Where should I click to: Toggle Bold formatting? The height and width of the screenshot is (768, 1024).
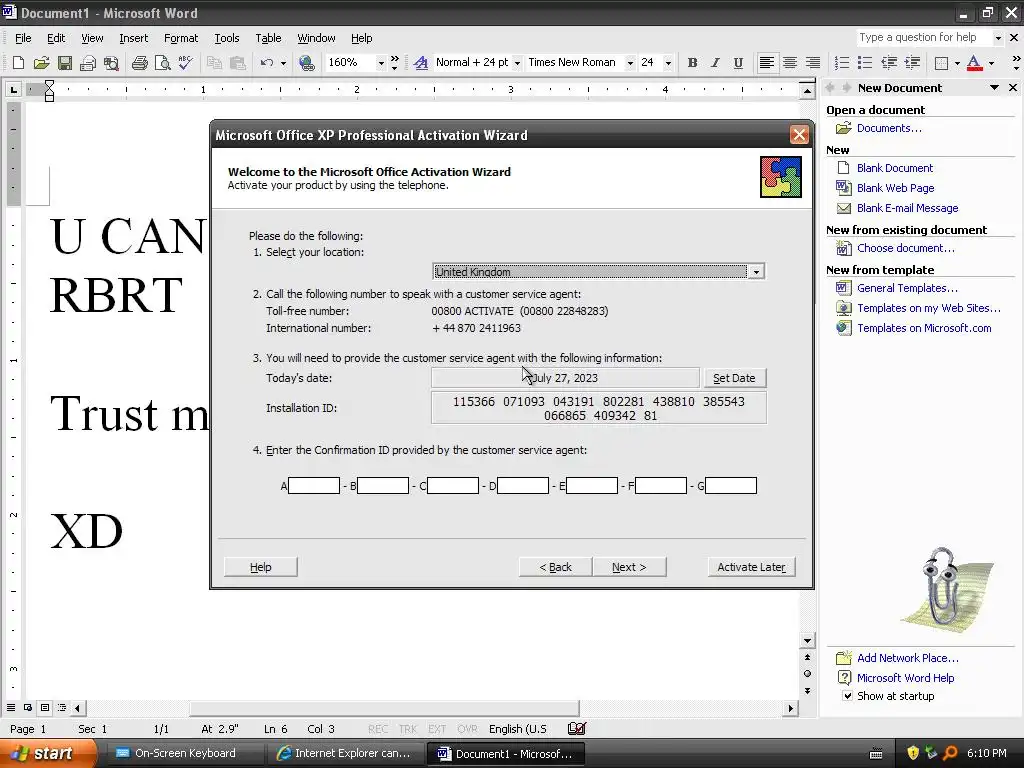coord(692,63)
